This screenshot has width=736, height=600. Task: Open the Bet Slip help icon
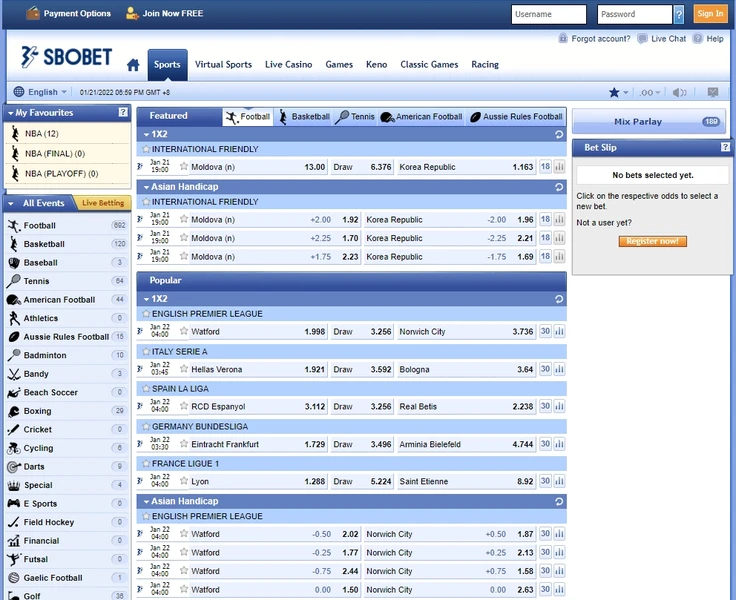tap(725, 147)
